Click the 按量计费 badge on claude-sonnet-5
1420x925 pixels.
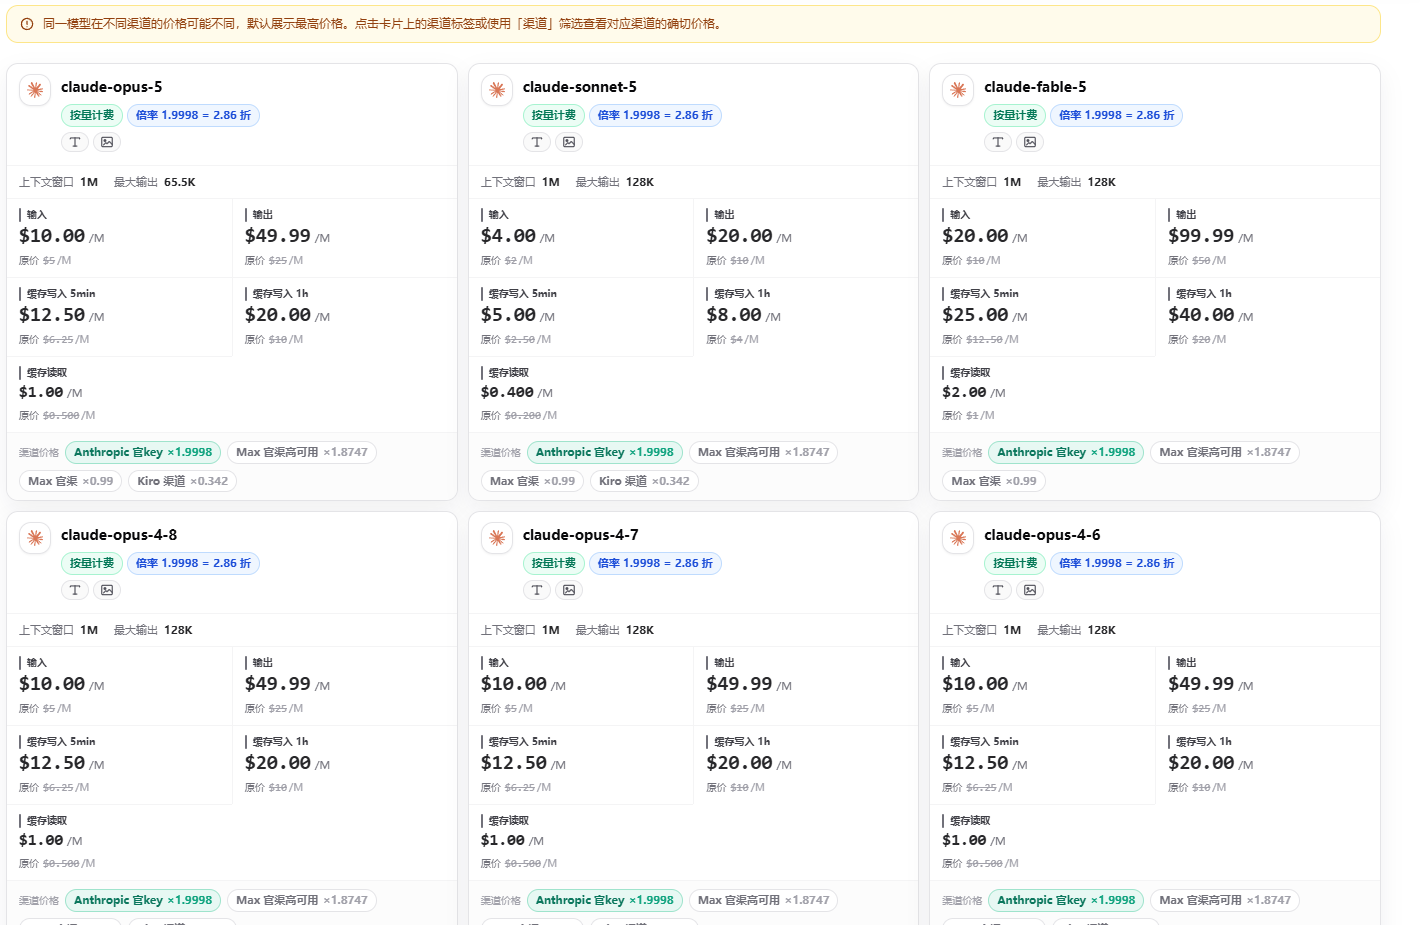[x=554, y=115]
